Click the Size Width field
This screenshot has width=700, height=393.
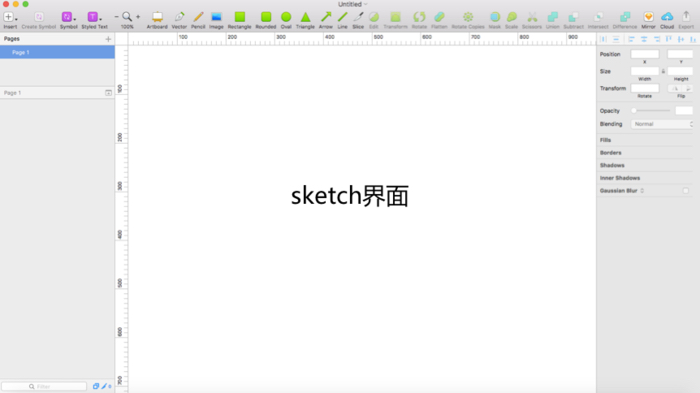pyautogui.click(x=645, y=71)
